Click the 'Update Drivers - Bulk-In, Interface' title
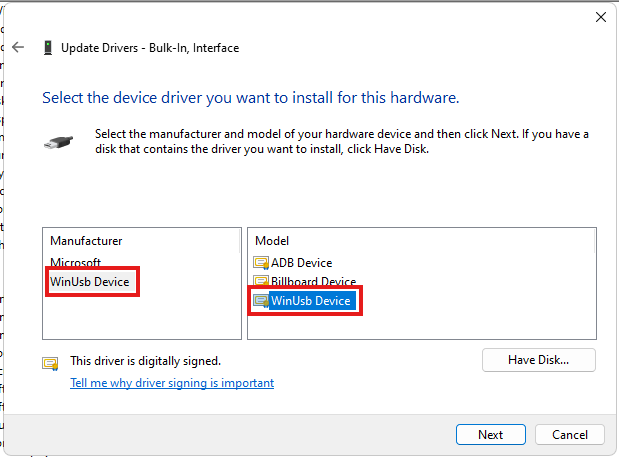The width and height of the screenshot is (619, 457). [150, 48]
